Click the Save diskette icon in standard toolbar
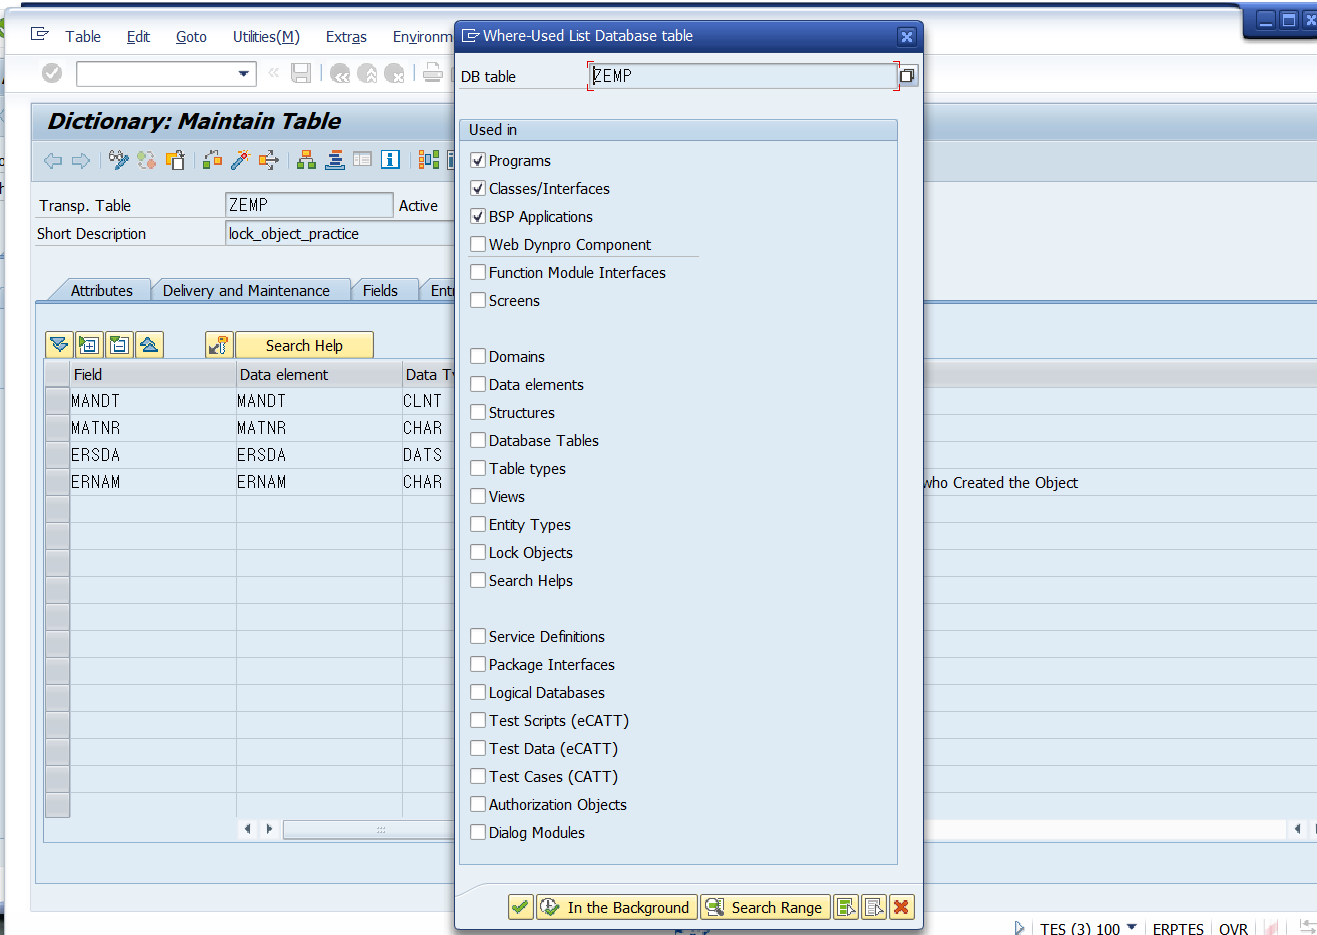Image resolution: width=1317 pixels, height=935 pixels. [x=301, y=73]
